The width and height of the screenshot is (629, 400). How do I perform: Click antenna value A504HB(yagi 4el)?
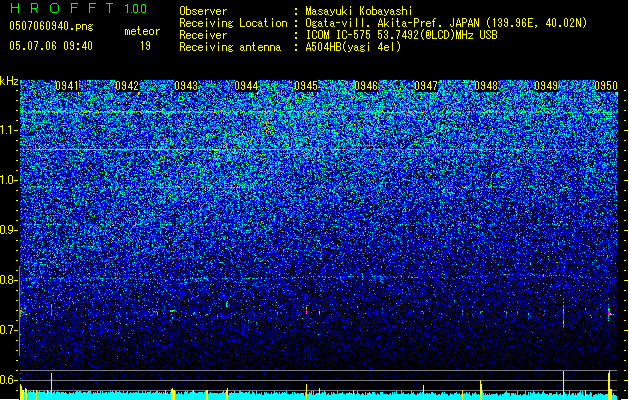(353, 47)
